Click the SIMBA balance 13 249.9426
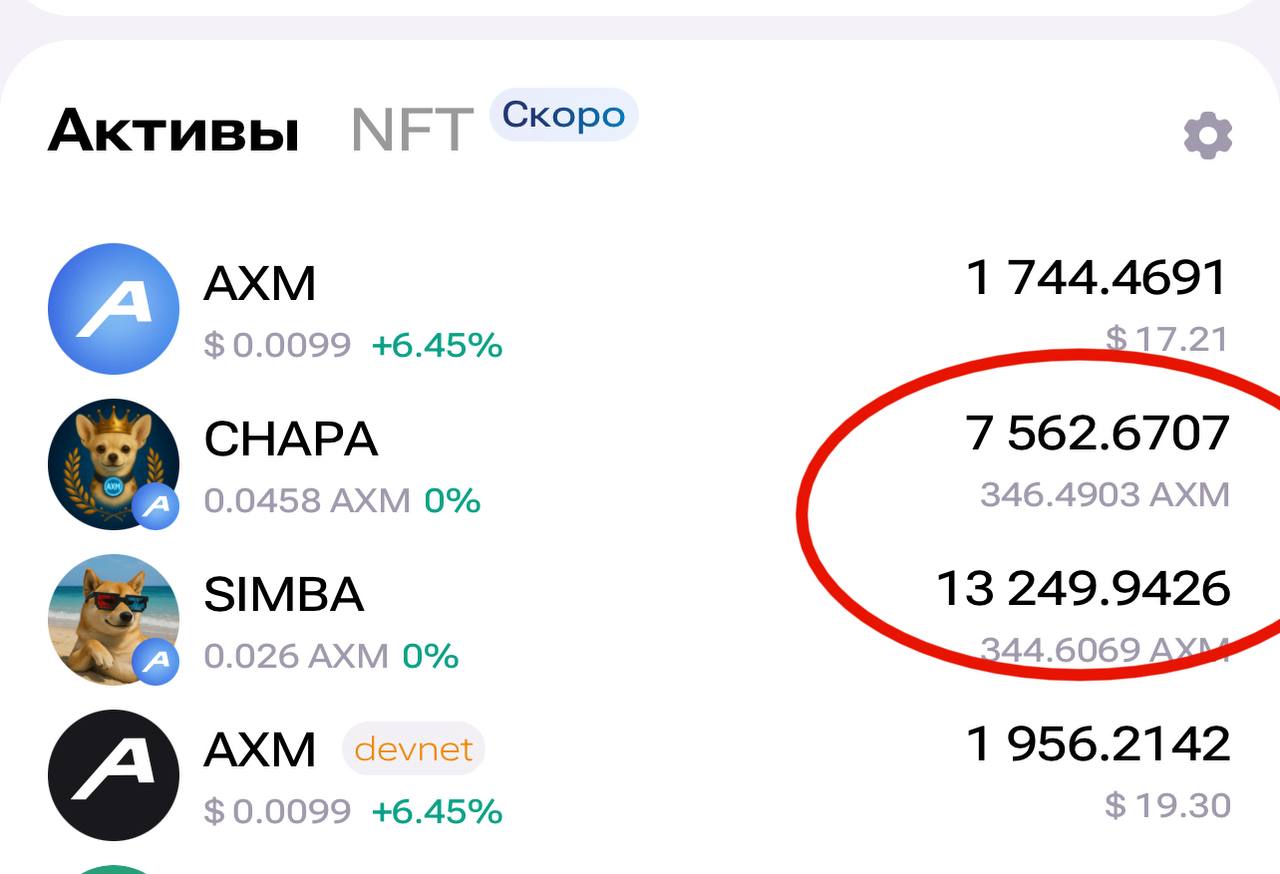This screenshot has height=874, width=1280. [x=1085, y=590]
